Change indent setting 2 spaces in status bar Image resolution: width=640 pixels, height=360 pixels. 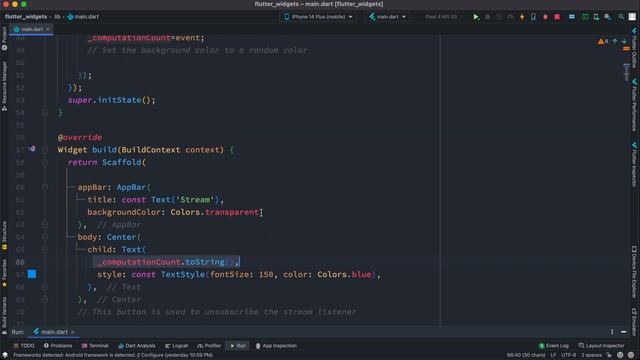click(591, 355)
